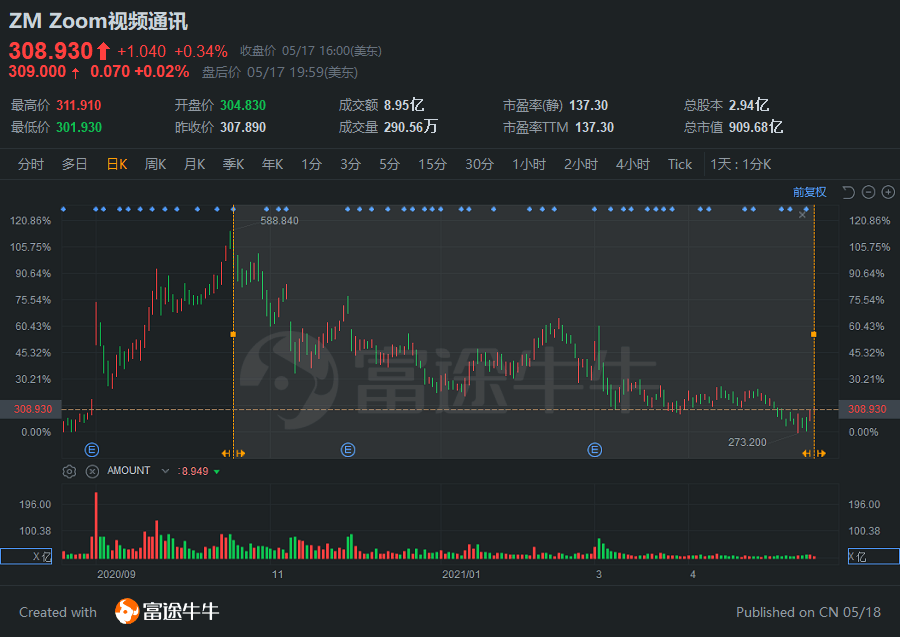Click the left range boundary arrows handle
900x637 pixels.
point(233,453)
